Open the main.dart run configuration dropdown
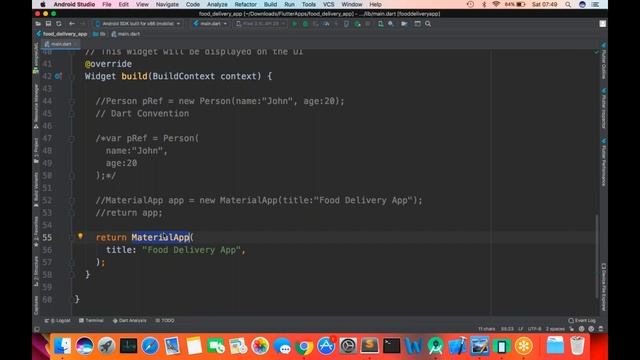 point(210,24)
